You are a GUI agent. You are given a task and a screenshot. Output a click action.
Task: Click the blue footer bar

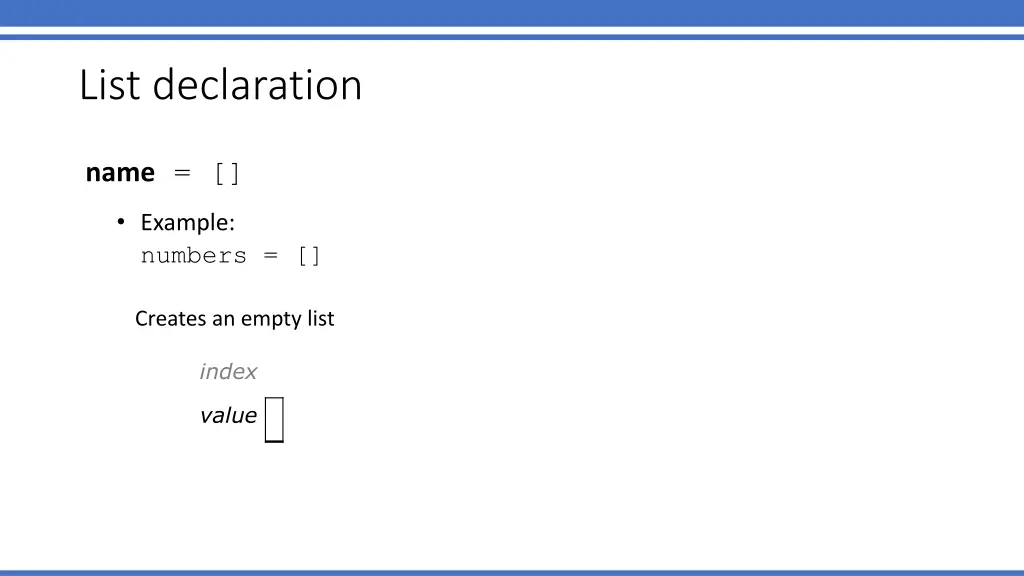(x=512, y=572)
